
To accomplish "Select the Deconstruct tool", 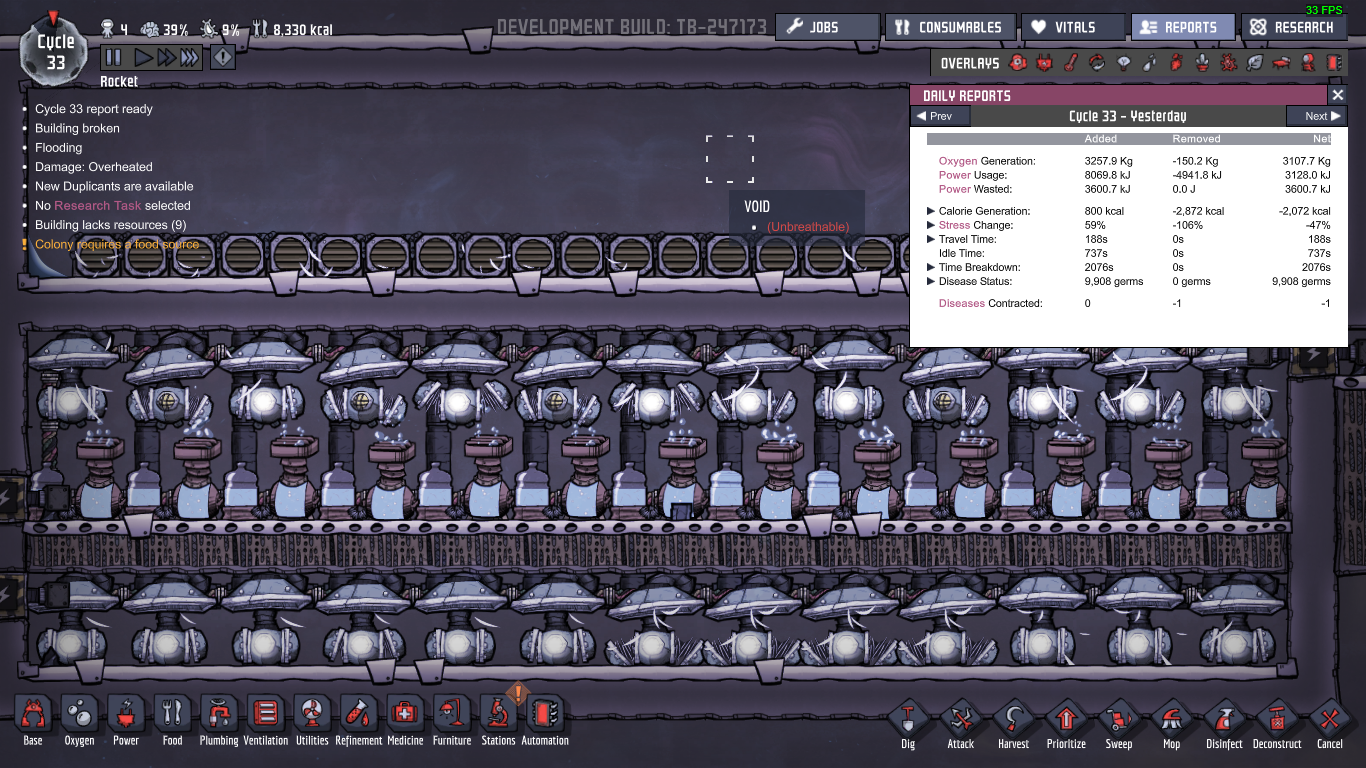I will pos(1277,719).
